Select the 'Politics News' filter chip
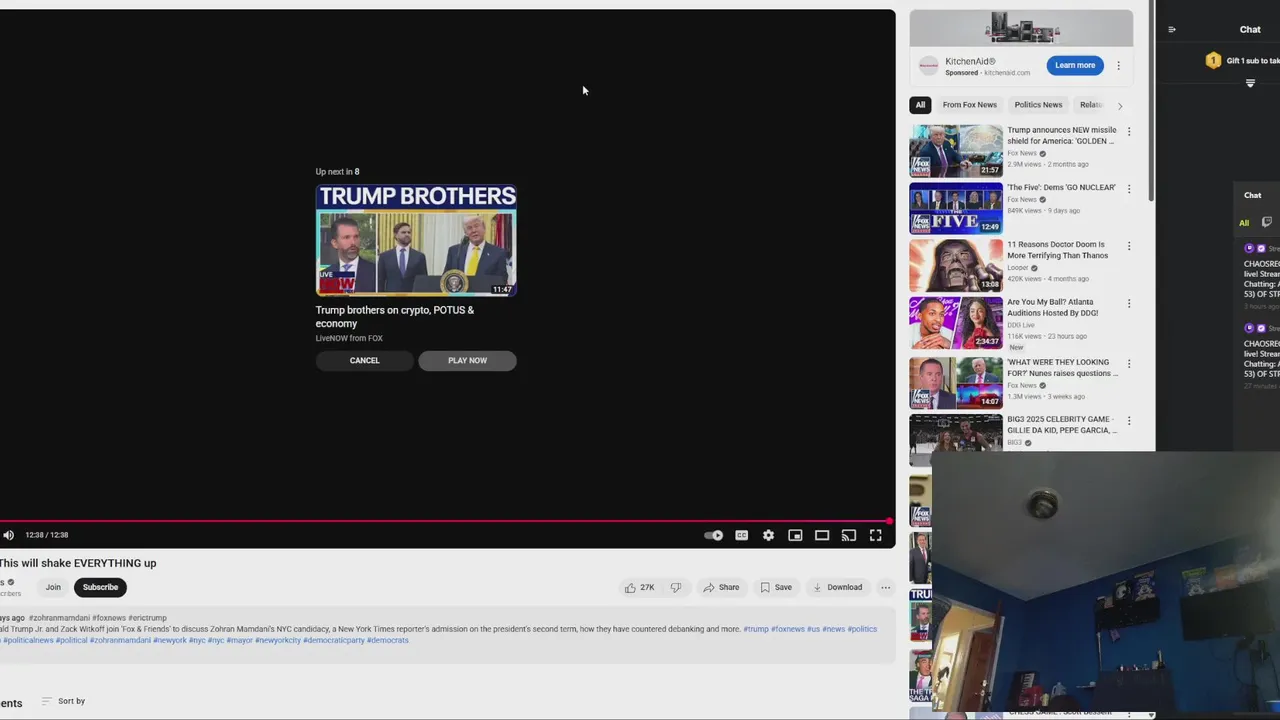This screenshot has width=1280, height=720. click(1038, 105)
